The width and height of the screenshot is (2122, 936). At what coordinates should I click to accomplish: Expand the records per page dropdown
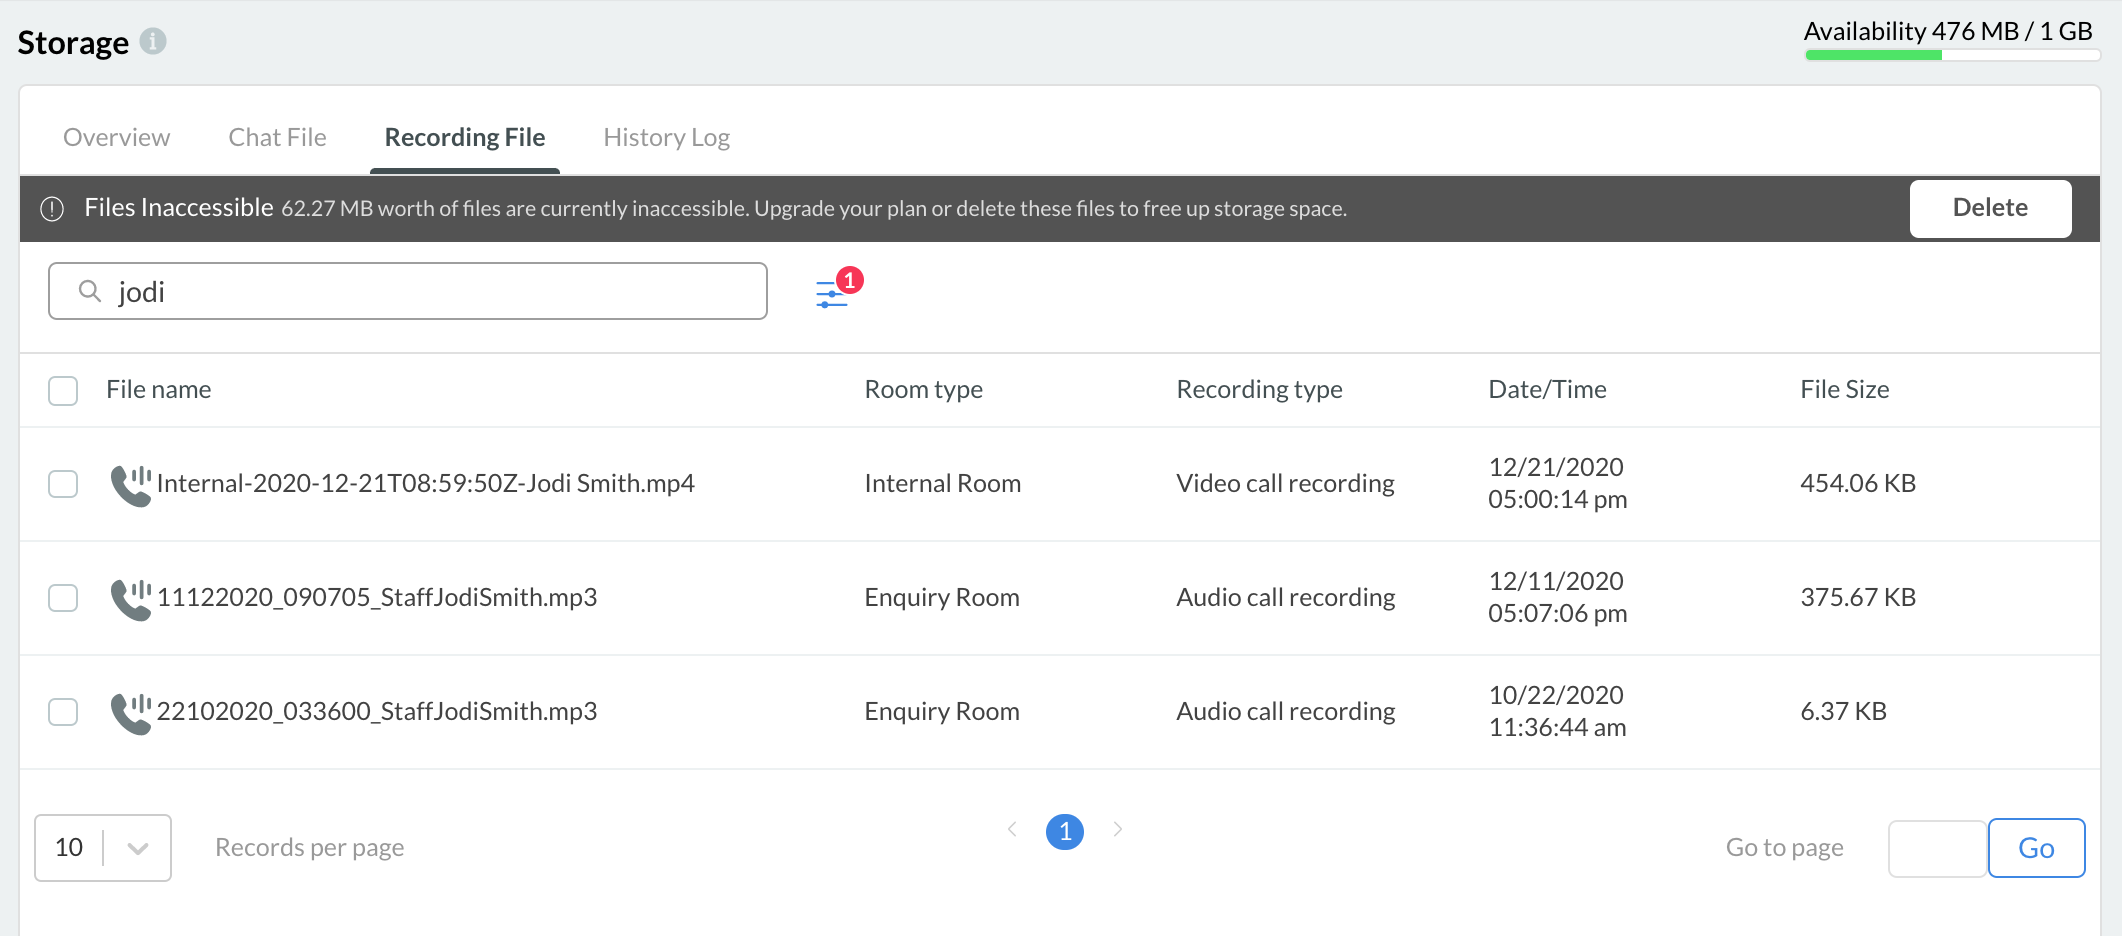(103, 848)
